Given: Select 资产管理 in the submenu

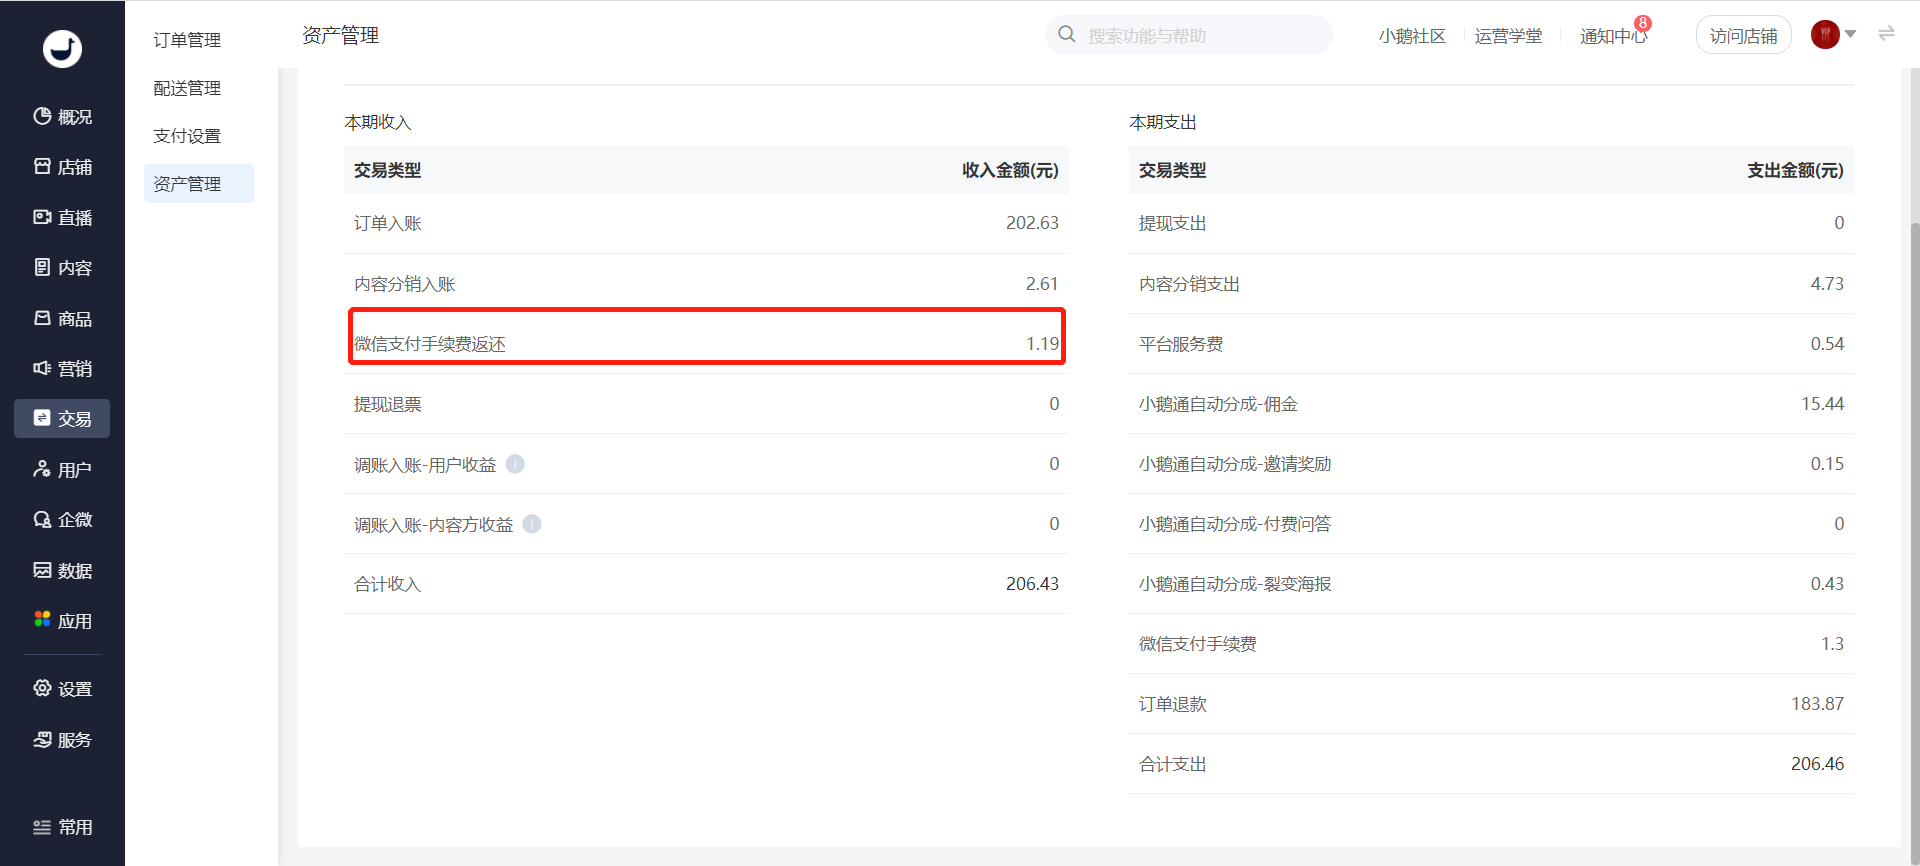Looking at the screenshot, I should pyautogui.click(x=199, y=184).
